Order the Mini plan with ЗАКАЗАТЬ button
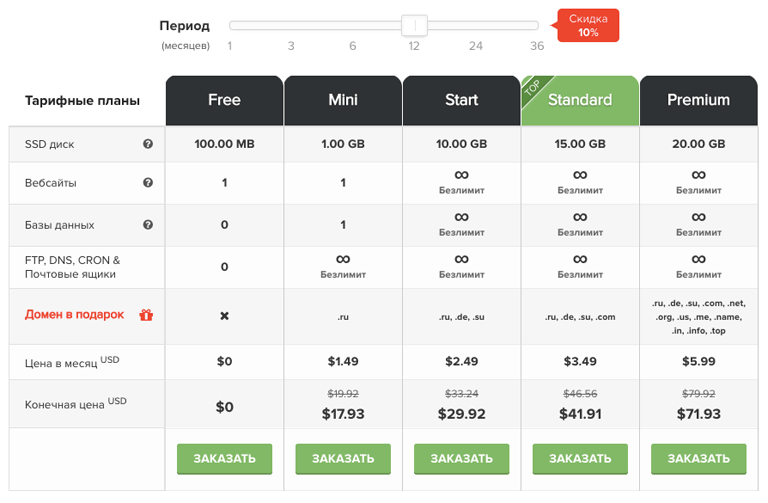 tap(343, 459)
